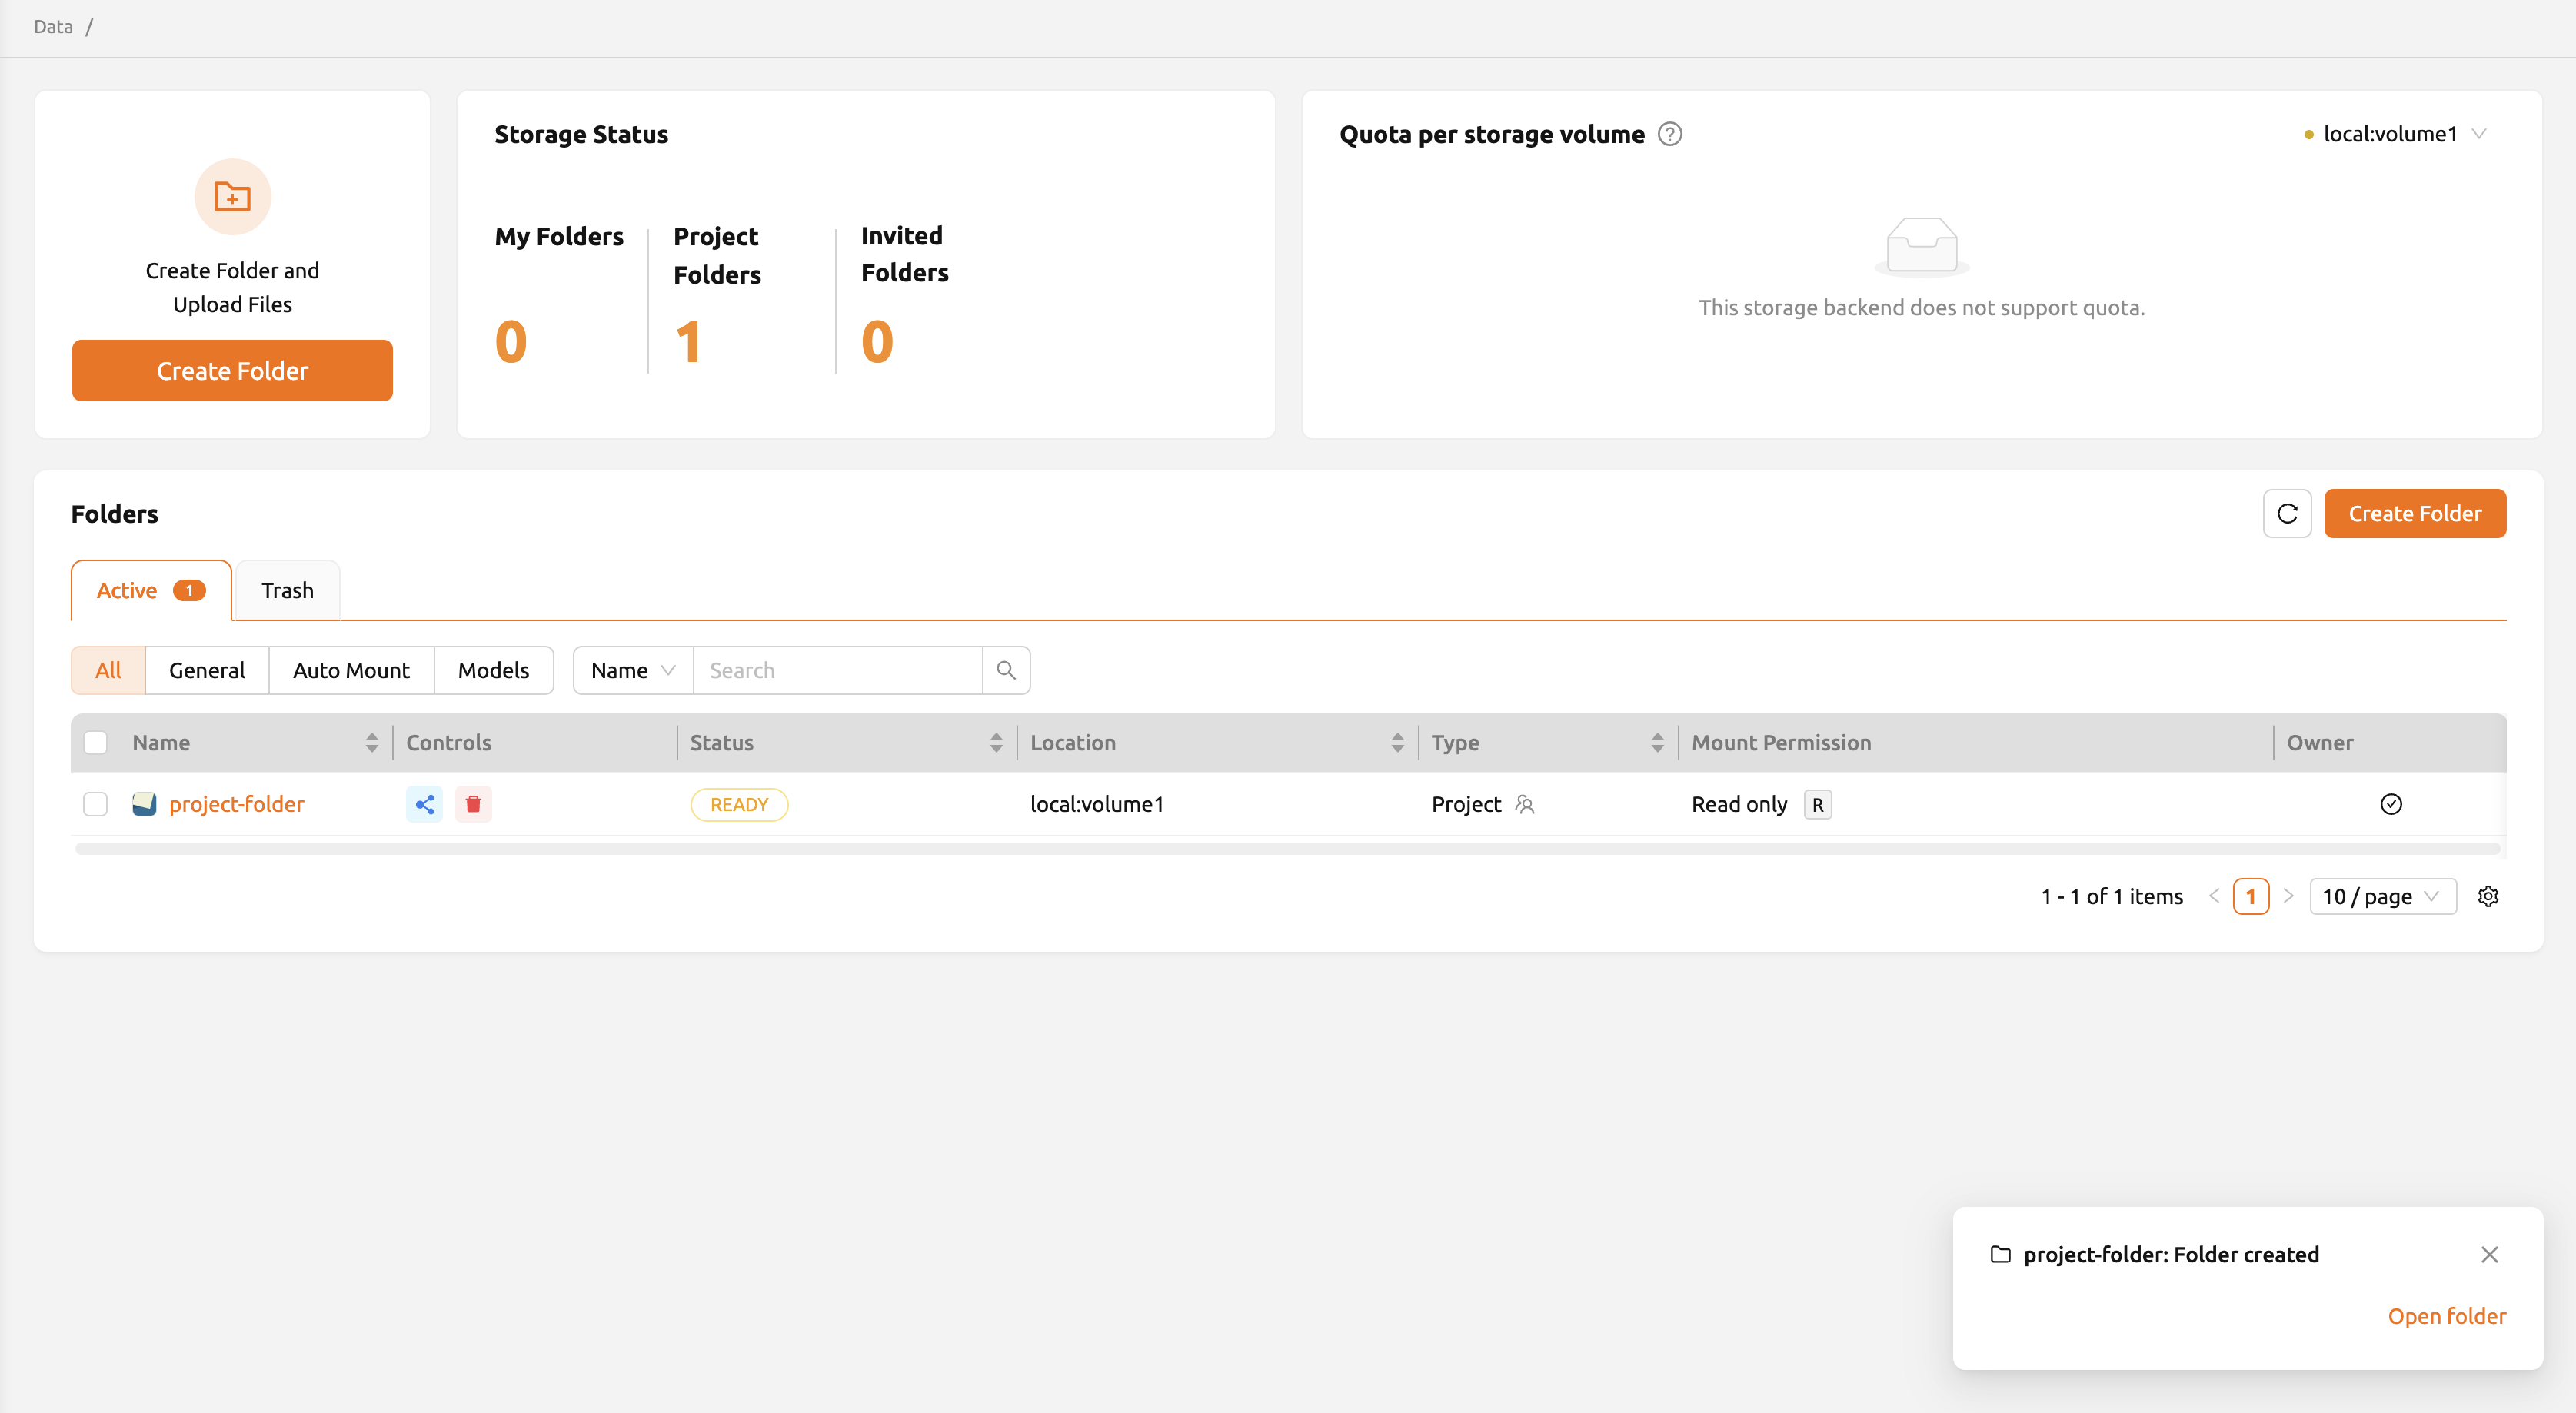Toggle the select-all folders checkbox
This screenshot has width=2576, height=1413.
pyautogui.click(x=95, y=742)
